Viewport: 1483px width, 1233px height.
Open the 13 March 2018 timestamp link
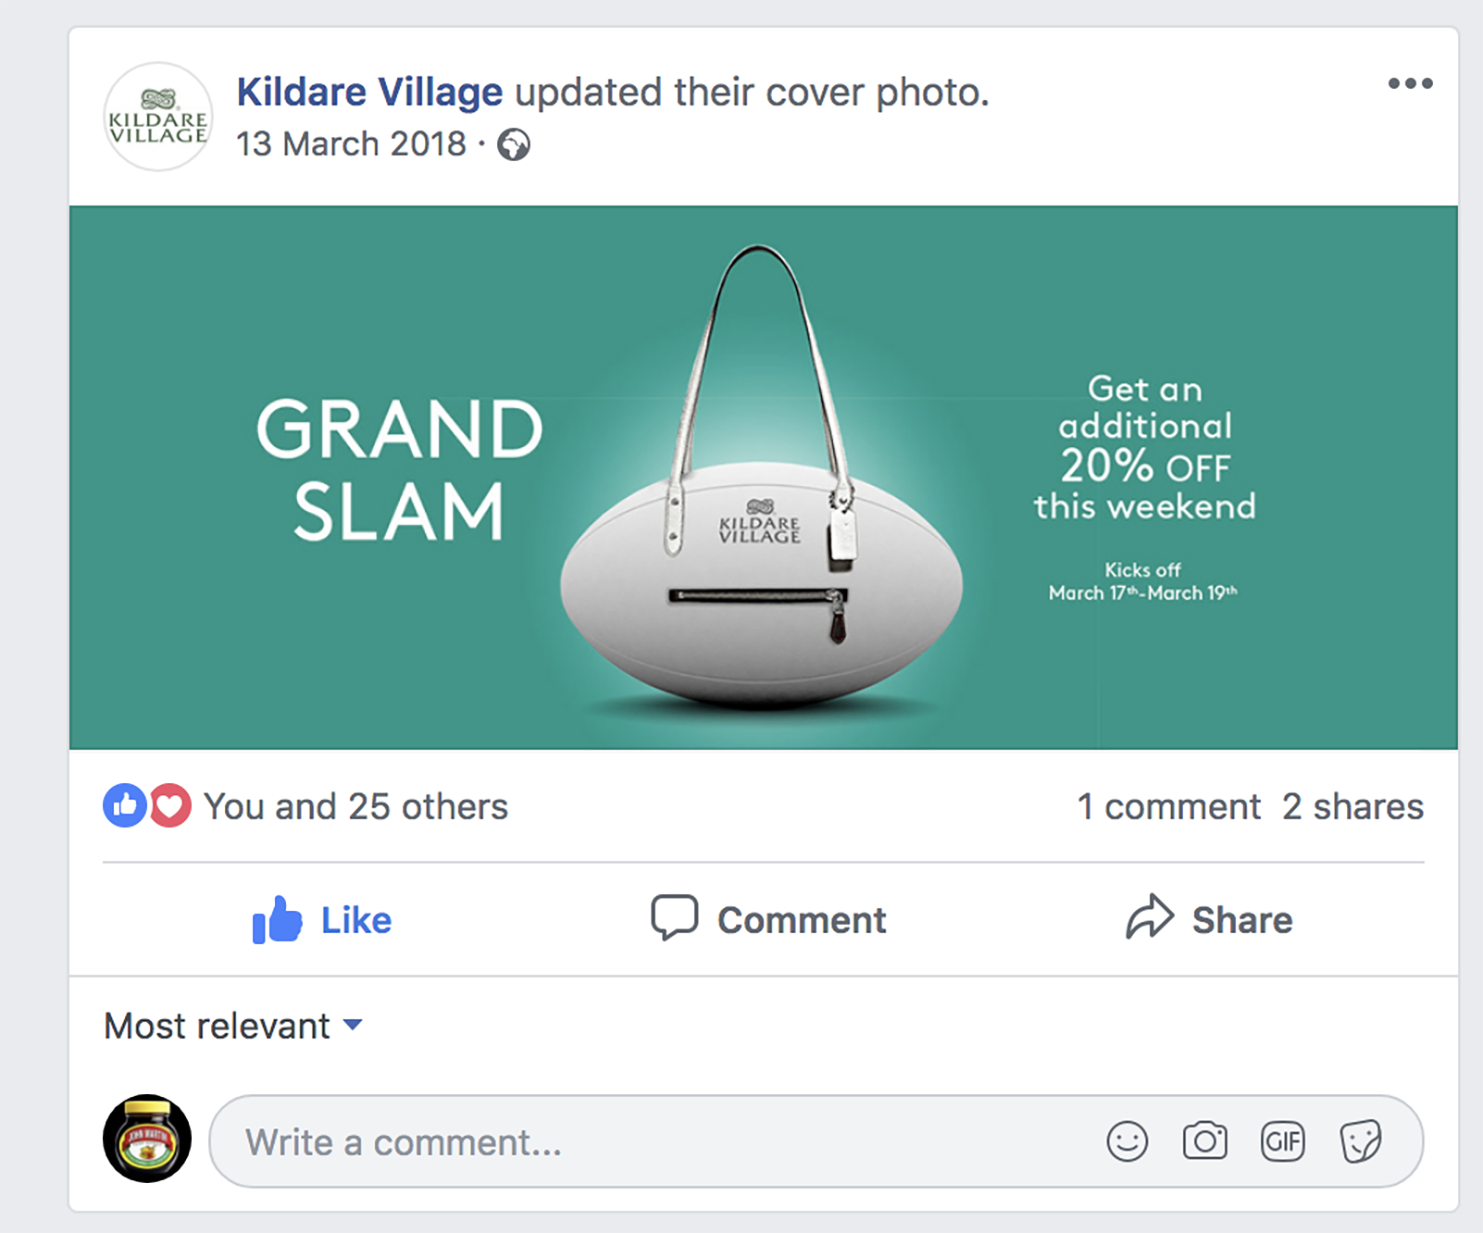(351, 145)
